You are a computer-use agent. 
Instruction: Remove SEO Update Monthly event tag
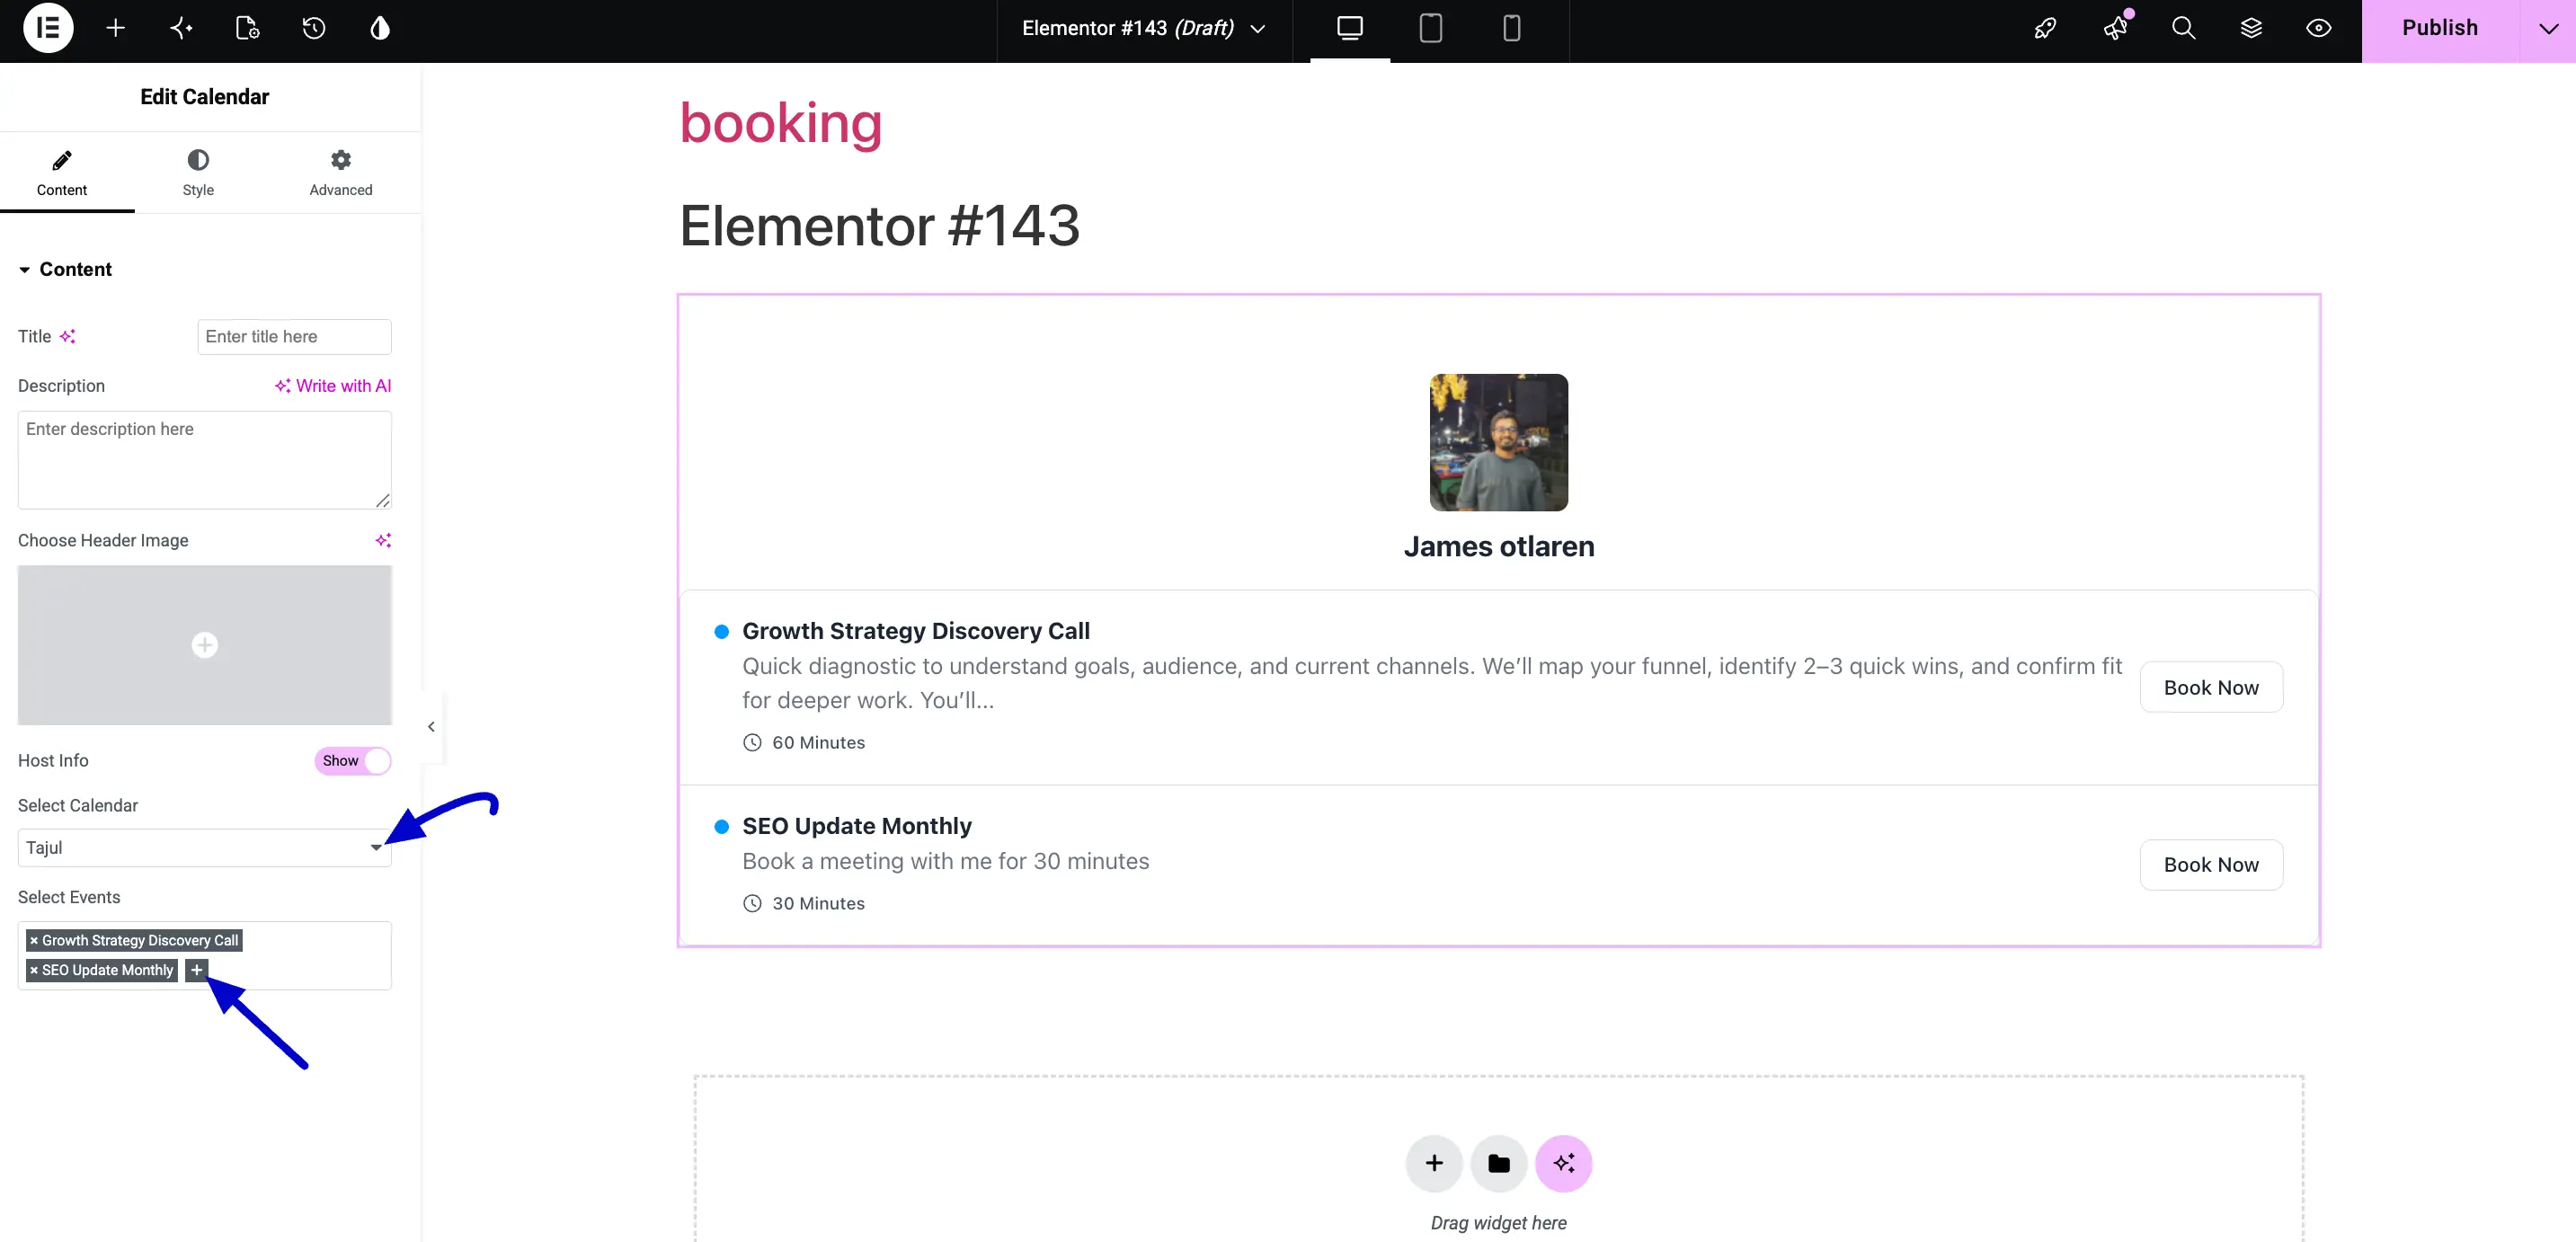point(34,971)
